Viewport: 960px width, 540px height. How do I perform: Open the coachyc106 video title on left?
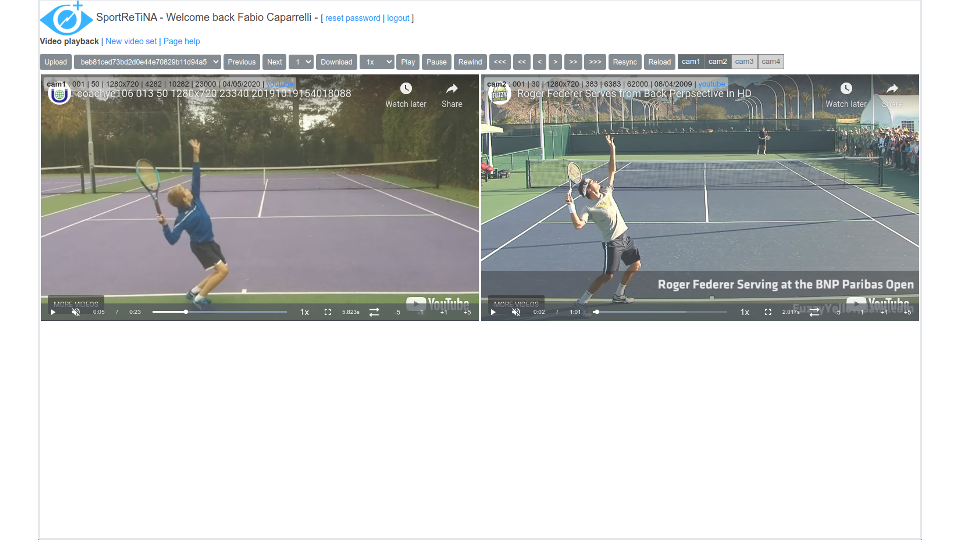pyautogui.click(x=214, y=94)
